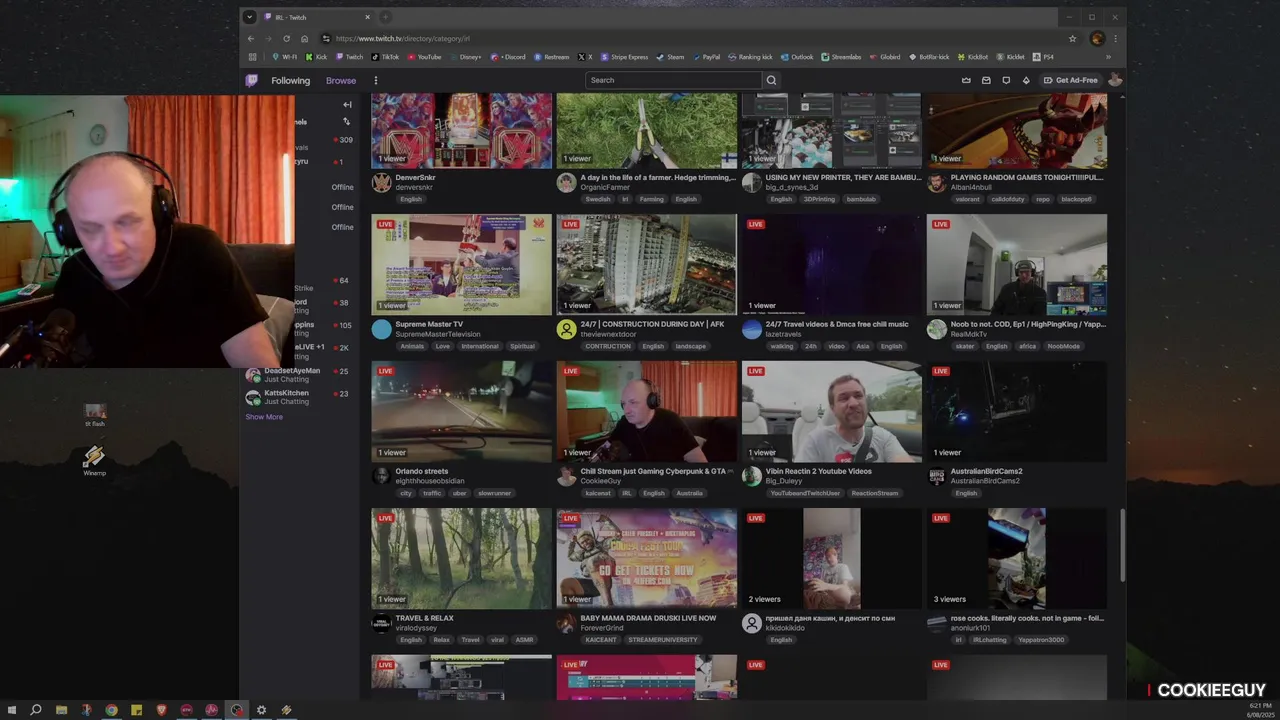Click the 24/7 CONSTRUCTION DURING DAY title

pyautogui.click(x=654, y=324)
